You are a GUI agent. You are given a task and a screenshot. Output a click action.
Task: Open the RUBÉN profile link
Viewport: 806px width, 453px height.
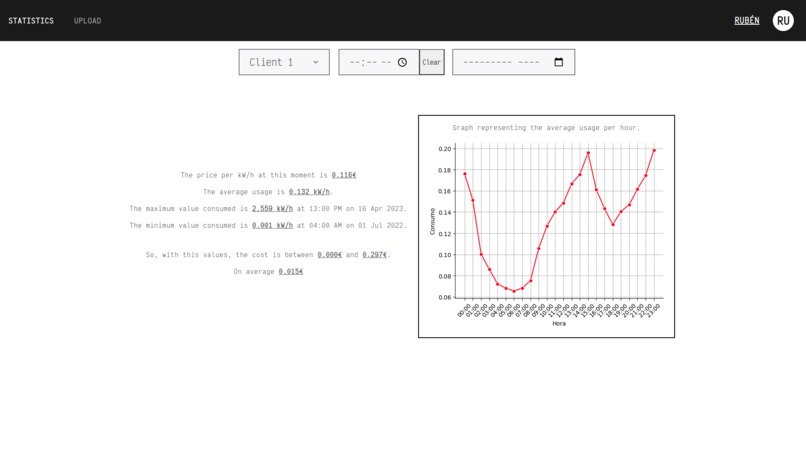coord(746,21)
